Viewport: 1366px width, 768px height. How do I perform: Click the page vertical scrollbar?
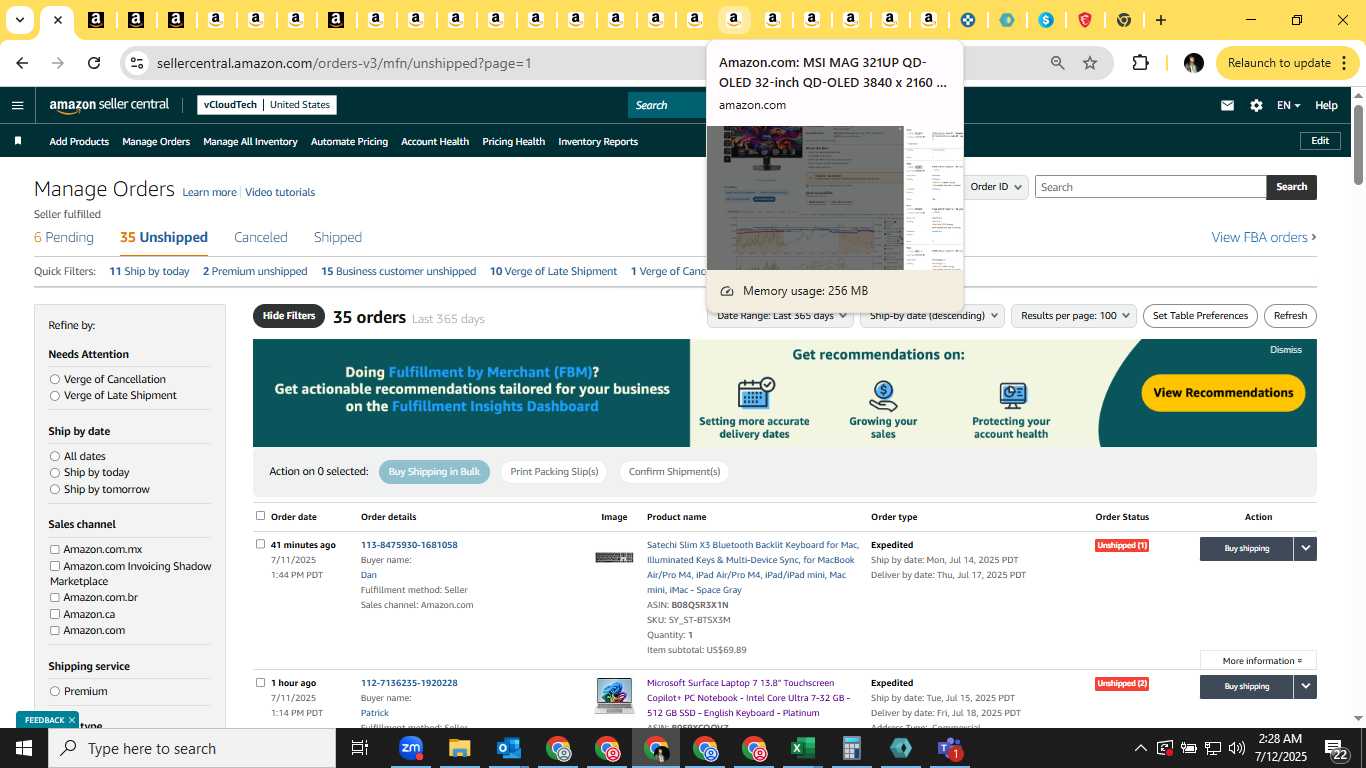1358,145
